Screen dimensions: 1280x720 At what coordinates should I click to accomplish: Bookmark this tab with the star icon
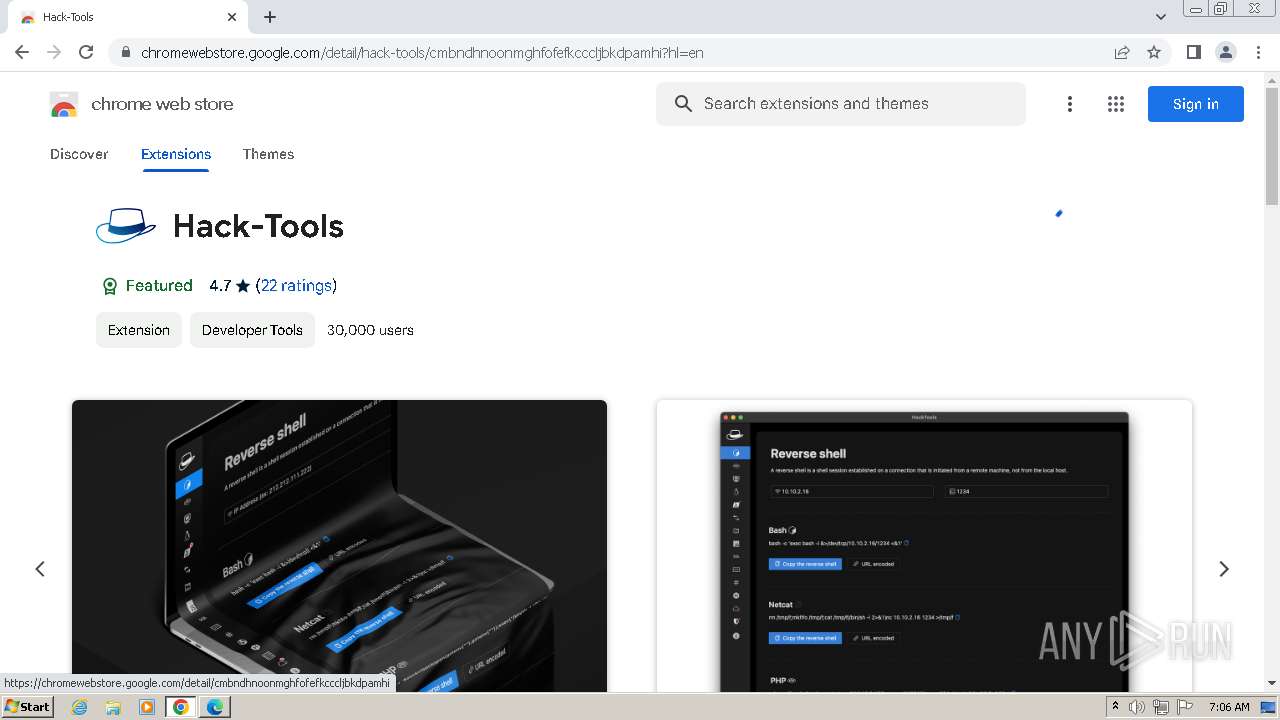tap(1154, 52)
